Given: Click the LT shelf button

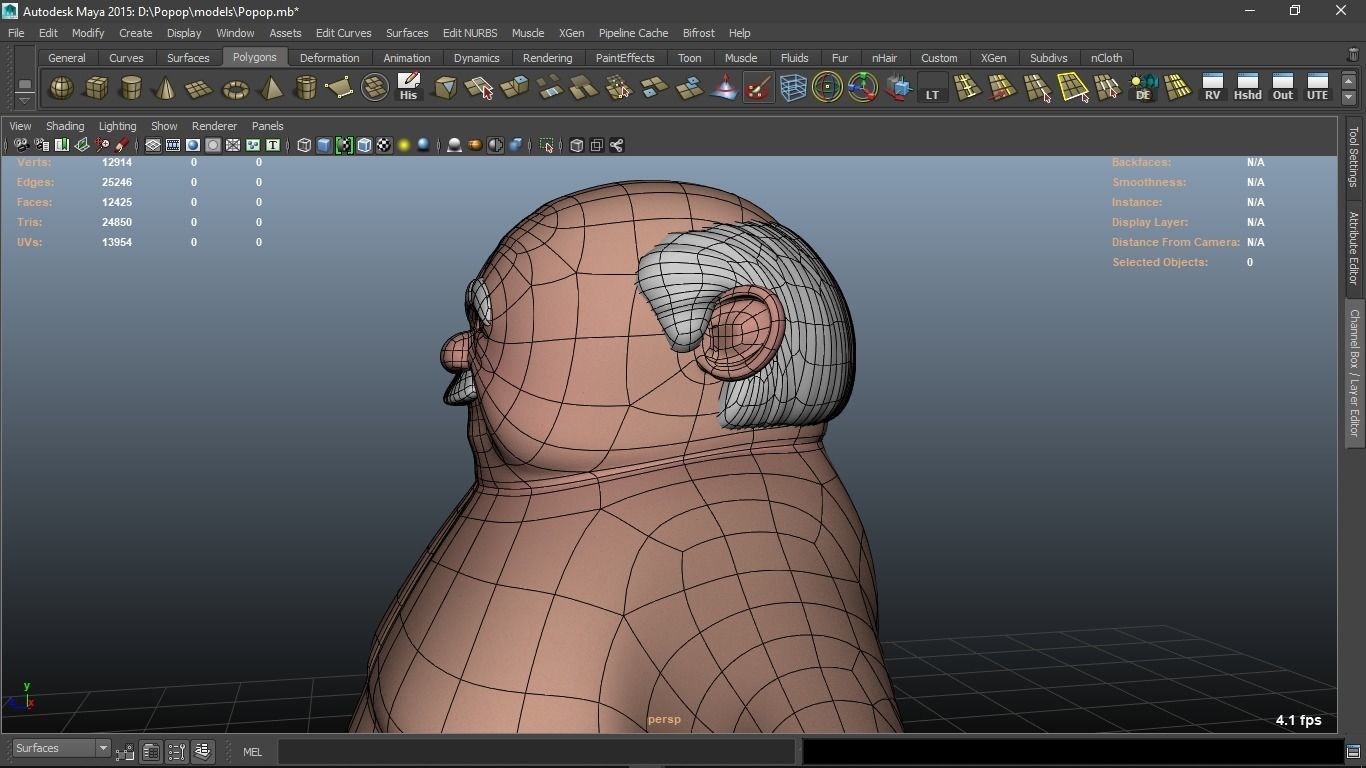Looking at the screenshot, I should (x=932, y=88).
